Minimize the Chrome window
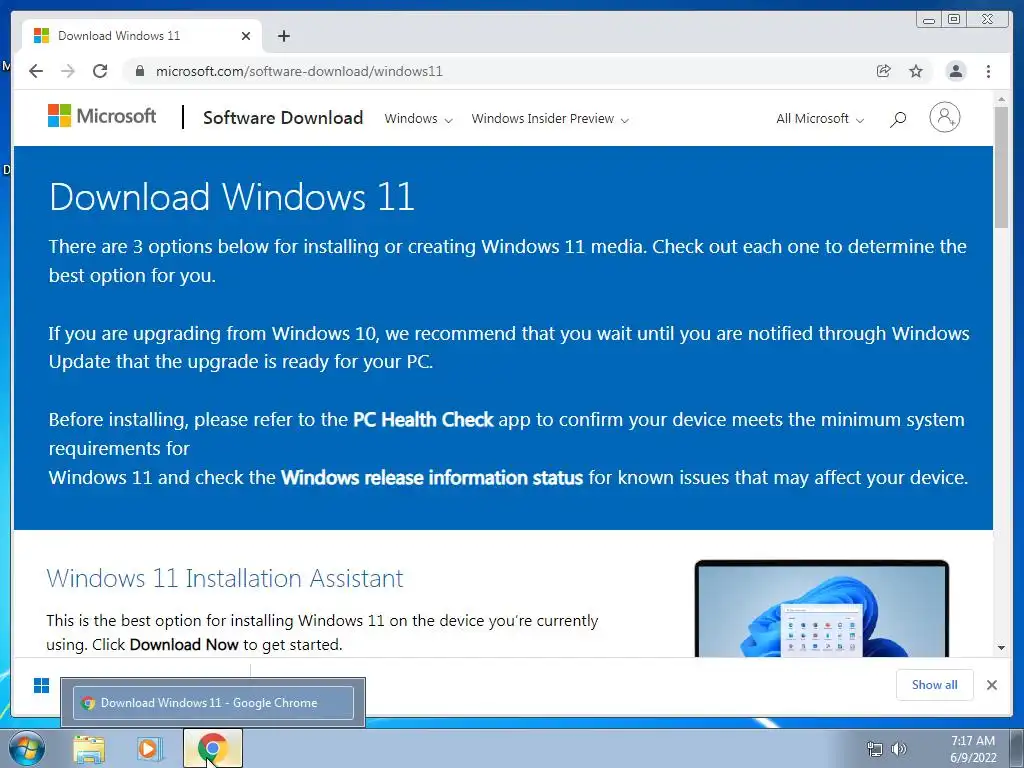Screen dimensions: 1024x768 pyautogui.click(x=929, y=20)
